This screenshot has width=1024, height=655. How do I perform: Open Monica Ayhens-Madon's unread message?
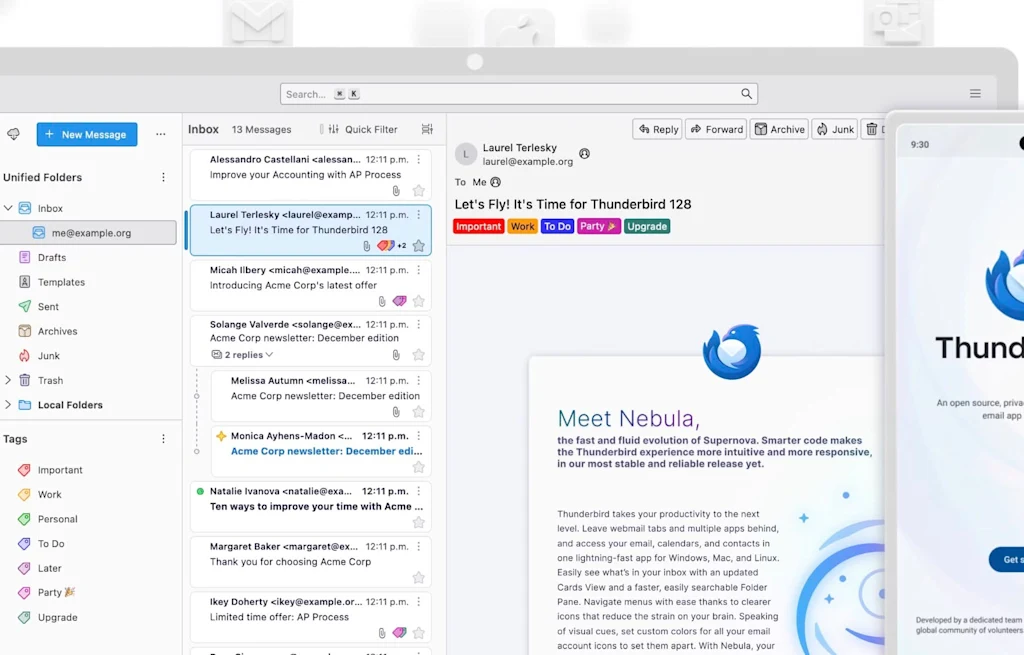coord(321,451)
